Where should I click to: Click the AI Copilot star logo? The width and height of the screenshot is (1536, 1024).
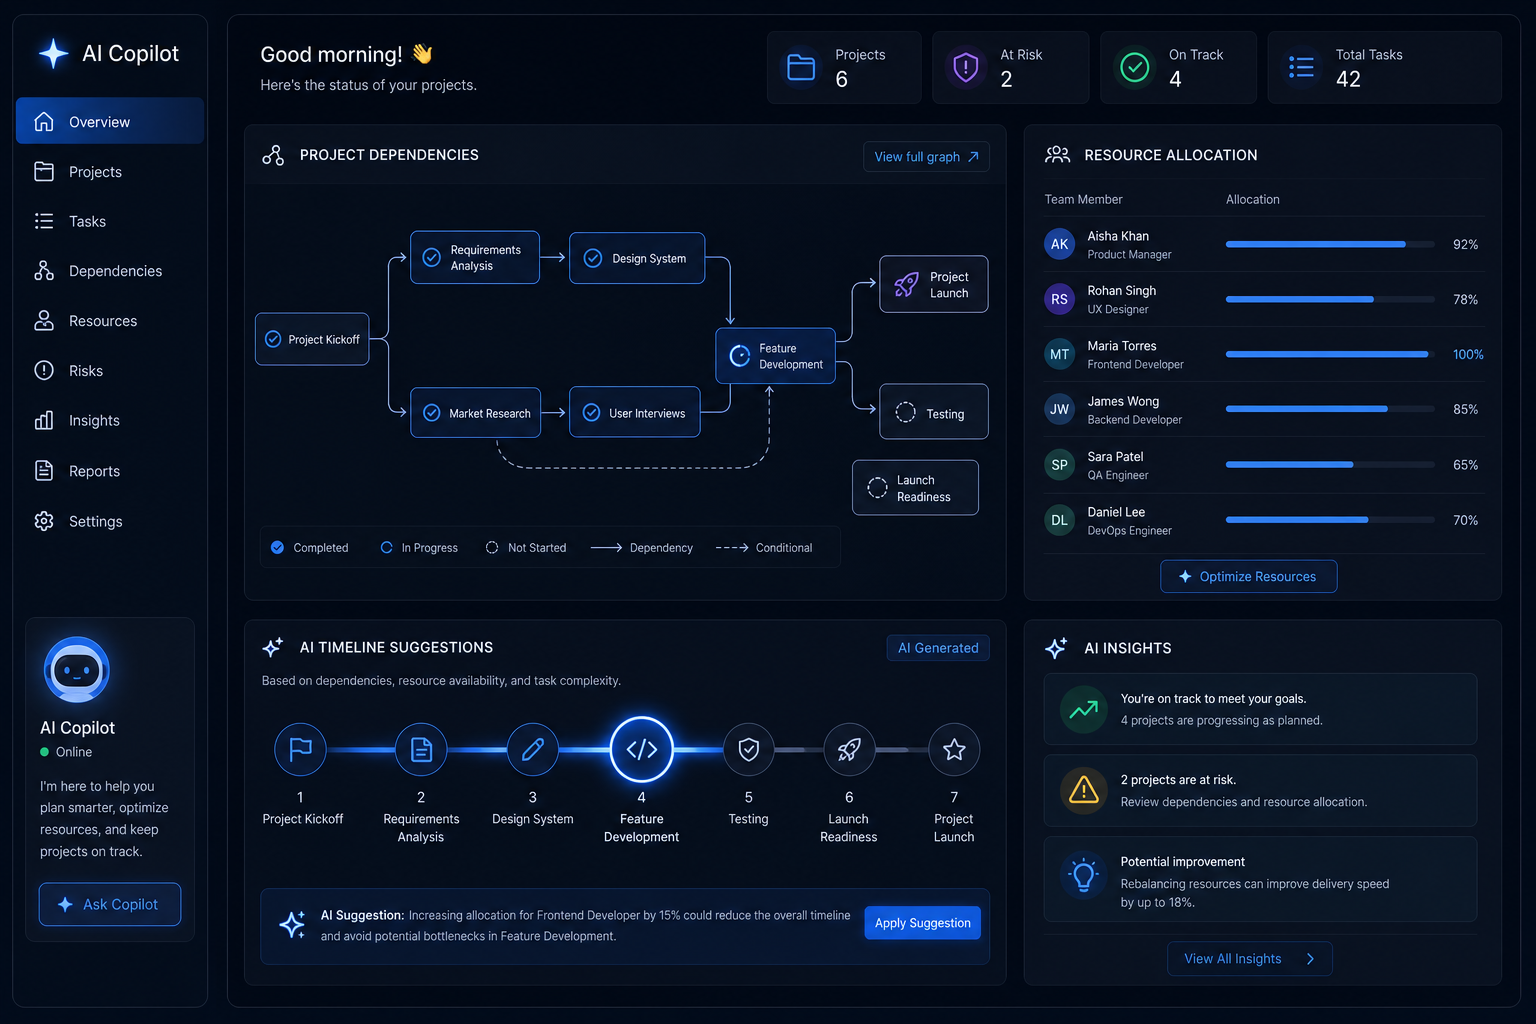[x=53, y=53]
